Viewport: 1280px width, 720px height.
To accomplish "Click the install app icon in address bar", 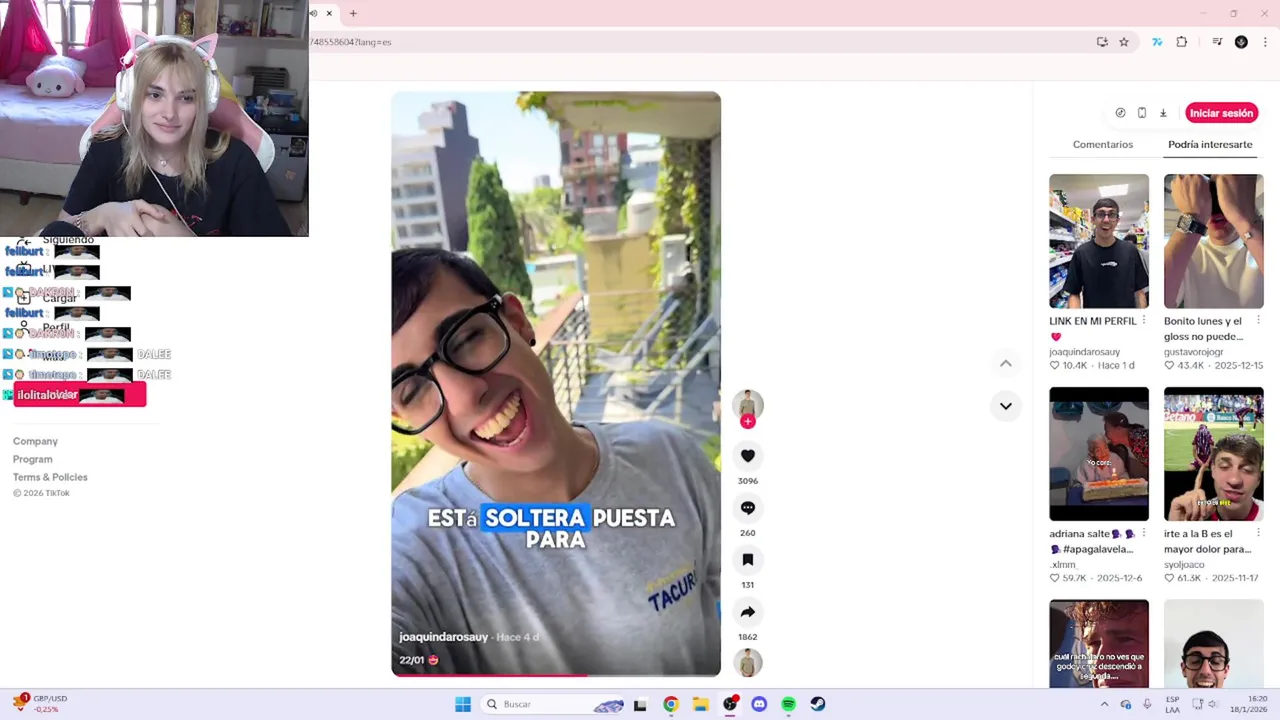I will (x=1102, y=42).
